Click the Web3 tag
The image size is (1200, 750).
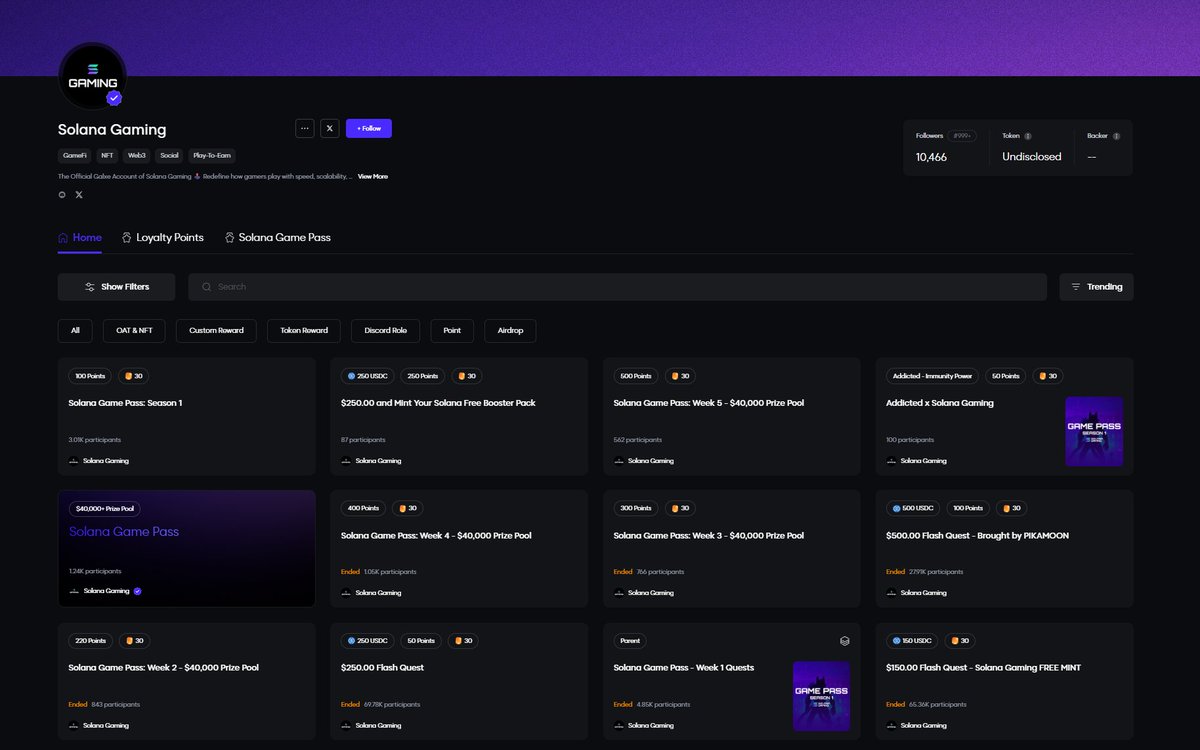pos(137,156)
